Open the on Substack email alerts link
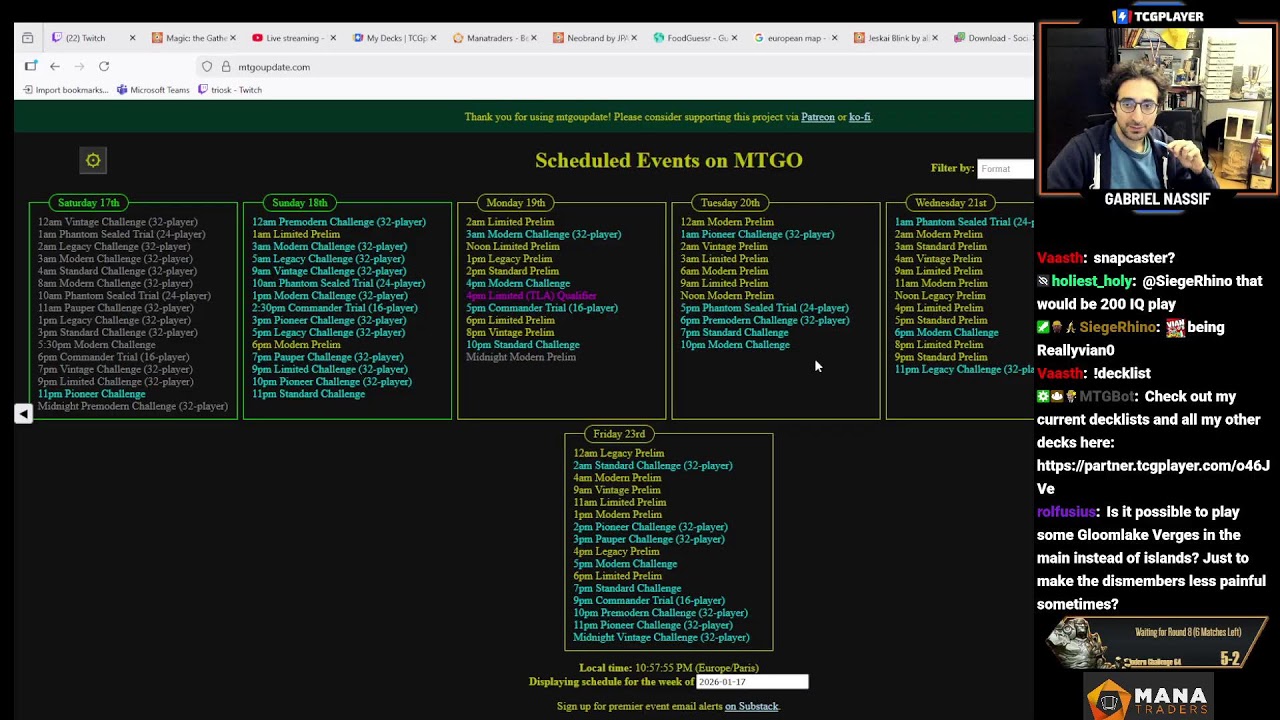Image resolution: width=1280 pixels, height=720 pixels. point(751,706)
